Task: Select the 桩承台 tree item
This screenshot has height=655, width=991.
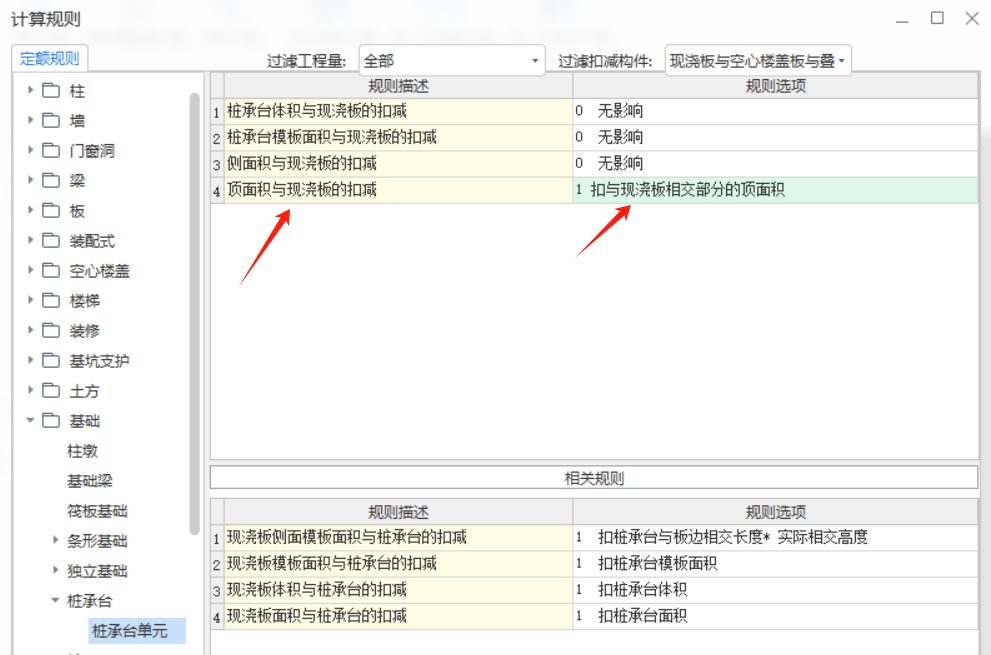Action: (x=90, y=601)
